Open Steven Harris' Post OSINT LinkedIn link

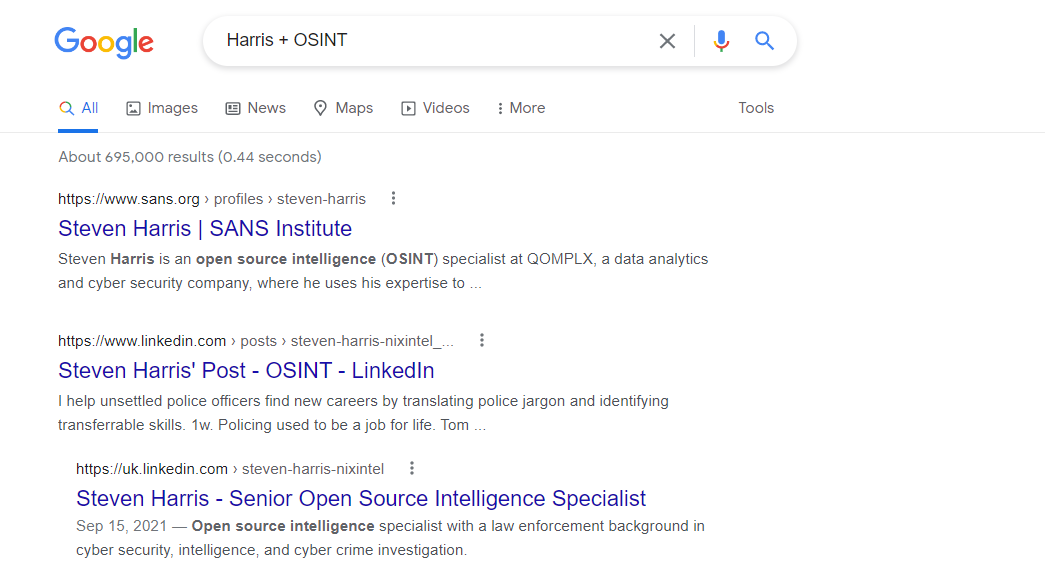tap(246, 370)
